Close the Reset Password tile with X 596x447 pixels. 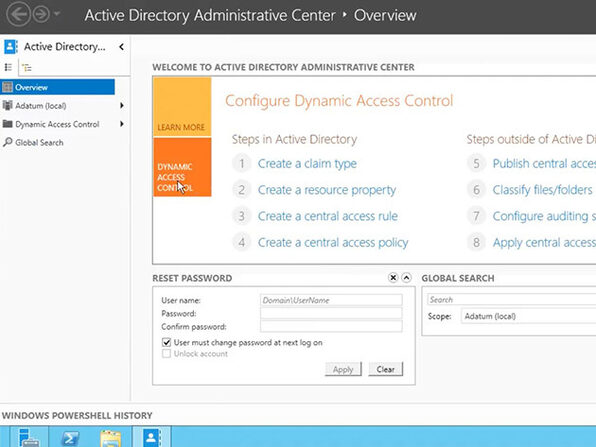(x=393, y=278)
